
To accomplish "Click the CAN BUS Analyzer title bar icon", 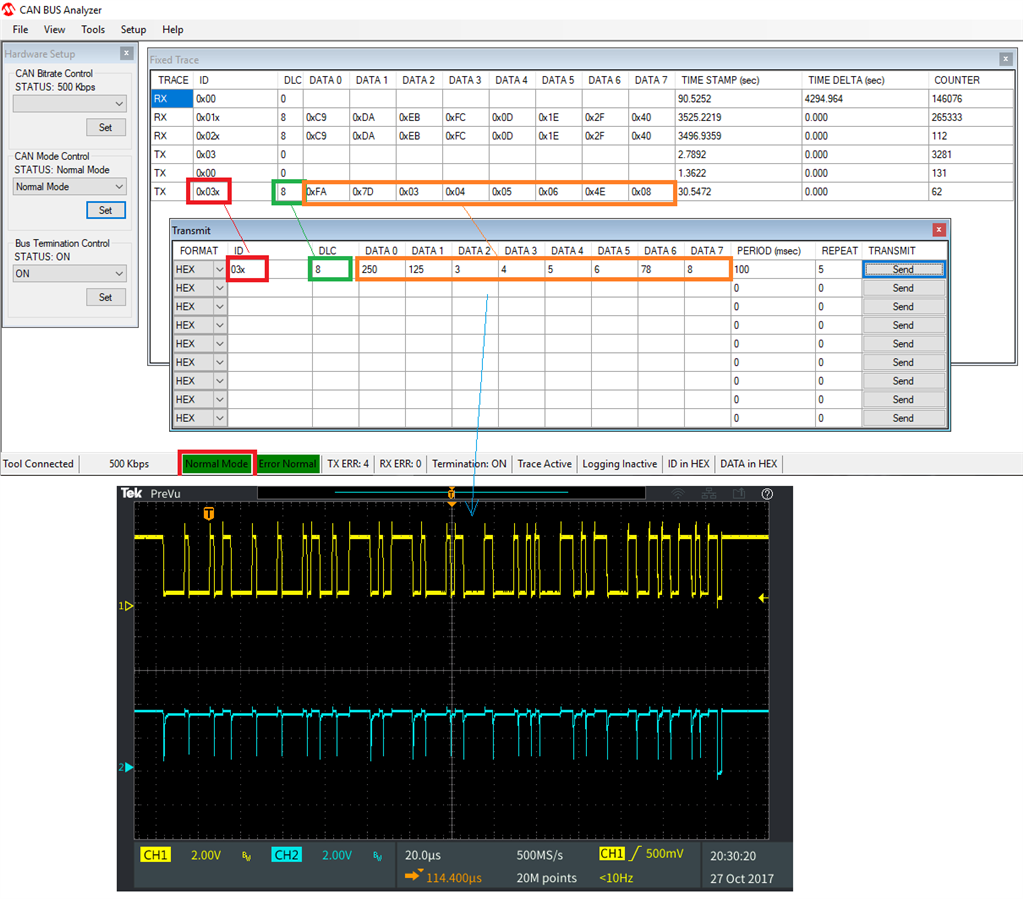I will point(9,10).
